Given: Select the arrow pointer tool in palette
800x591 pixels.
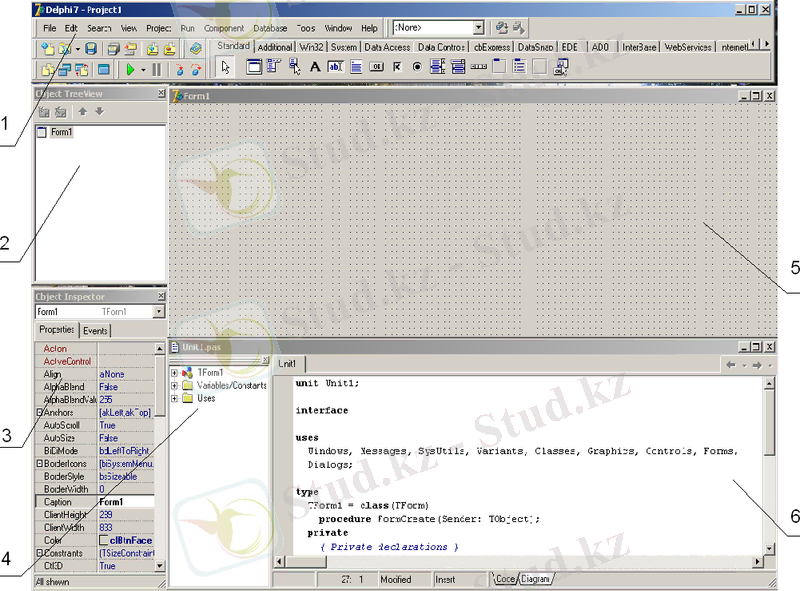Looking at the screenshot, I should [225, 68].
